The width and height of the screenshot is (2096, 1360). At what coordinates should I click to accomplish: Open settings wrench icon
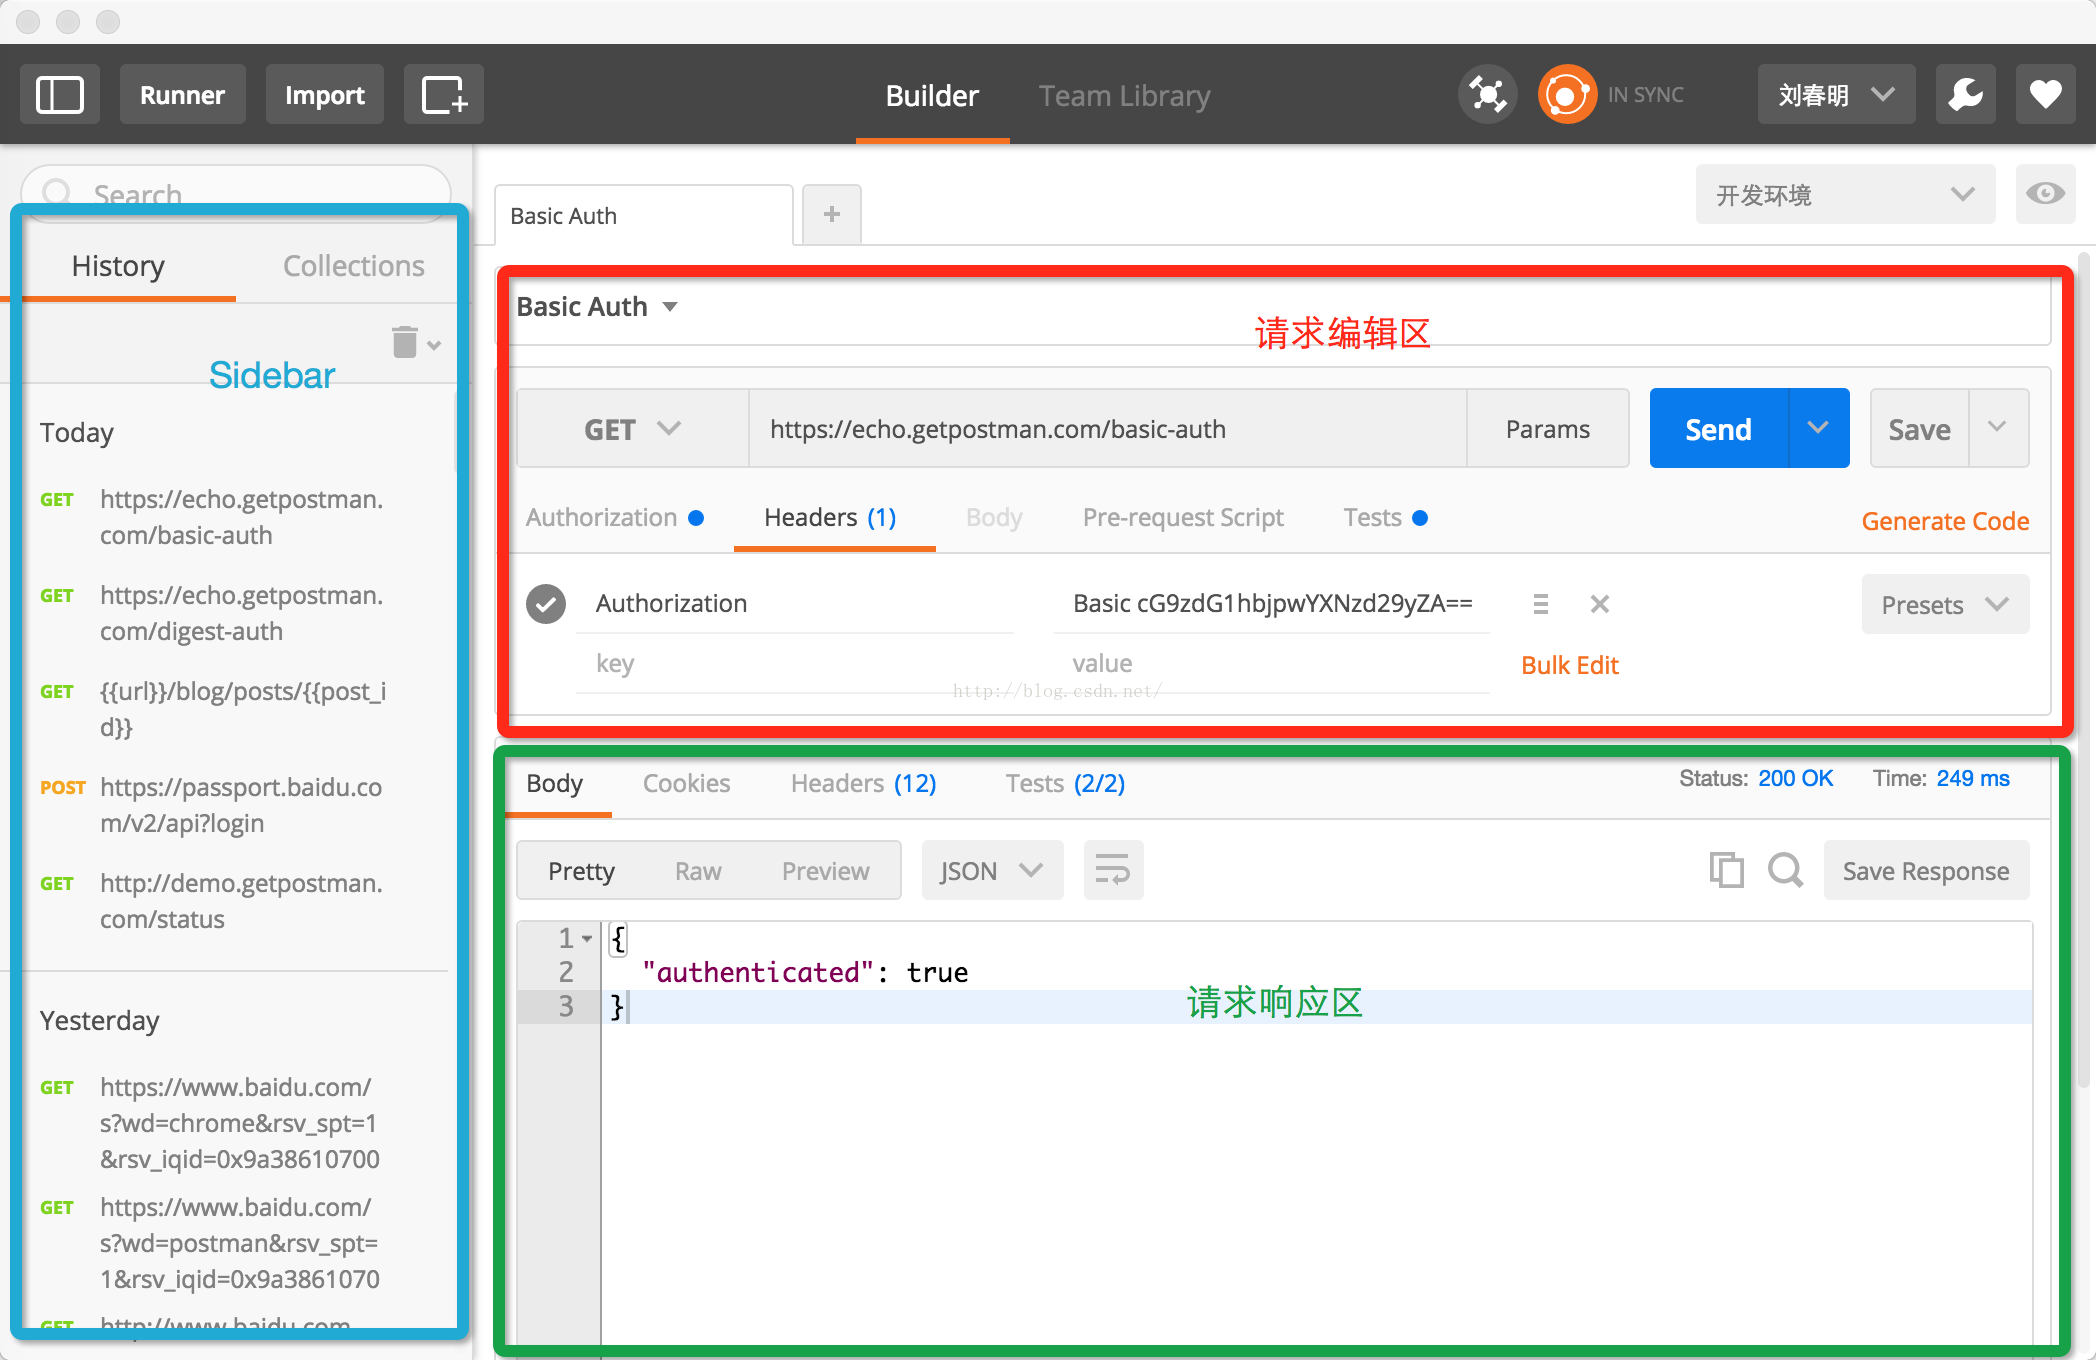click(x=1965, y=95)
